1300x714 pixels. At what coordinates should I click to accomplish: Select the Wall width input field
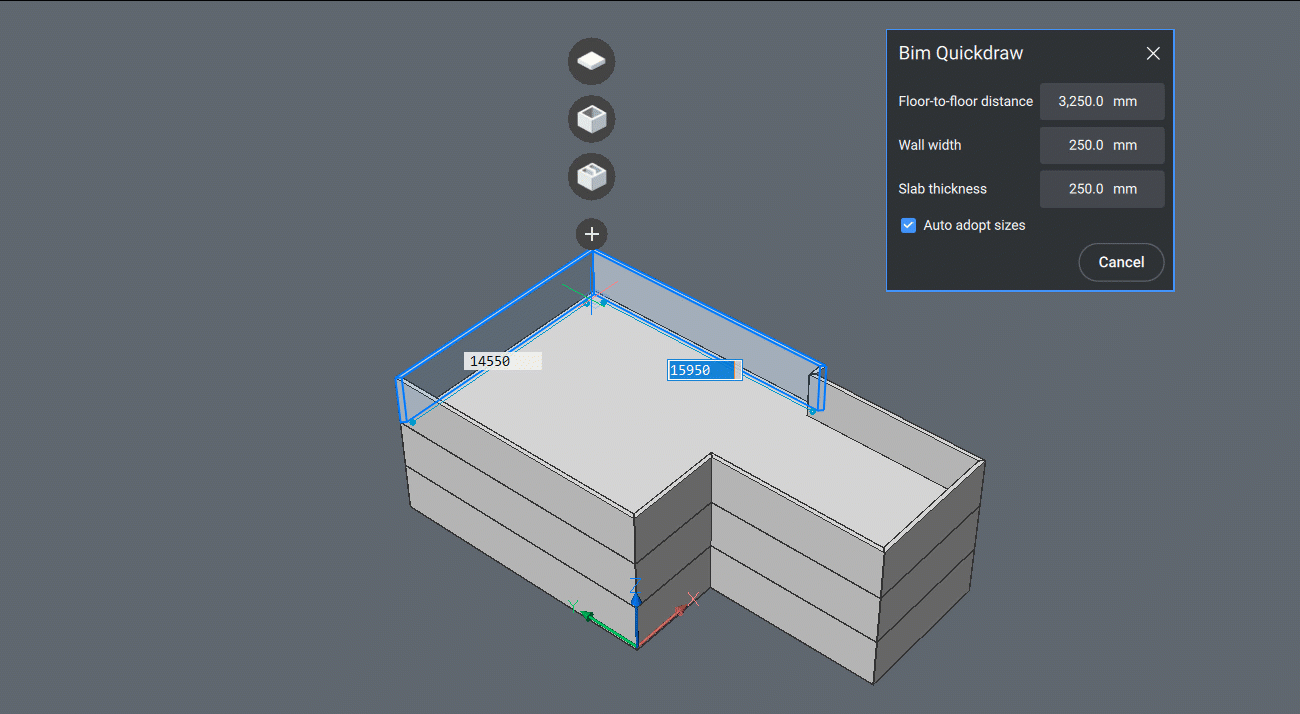[x=1102, y=145]
